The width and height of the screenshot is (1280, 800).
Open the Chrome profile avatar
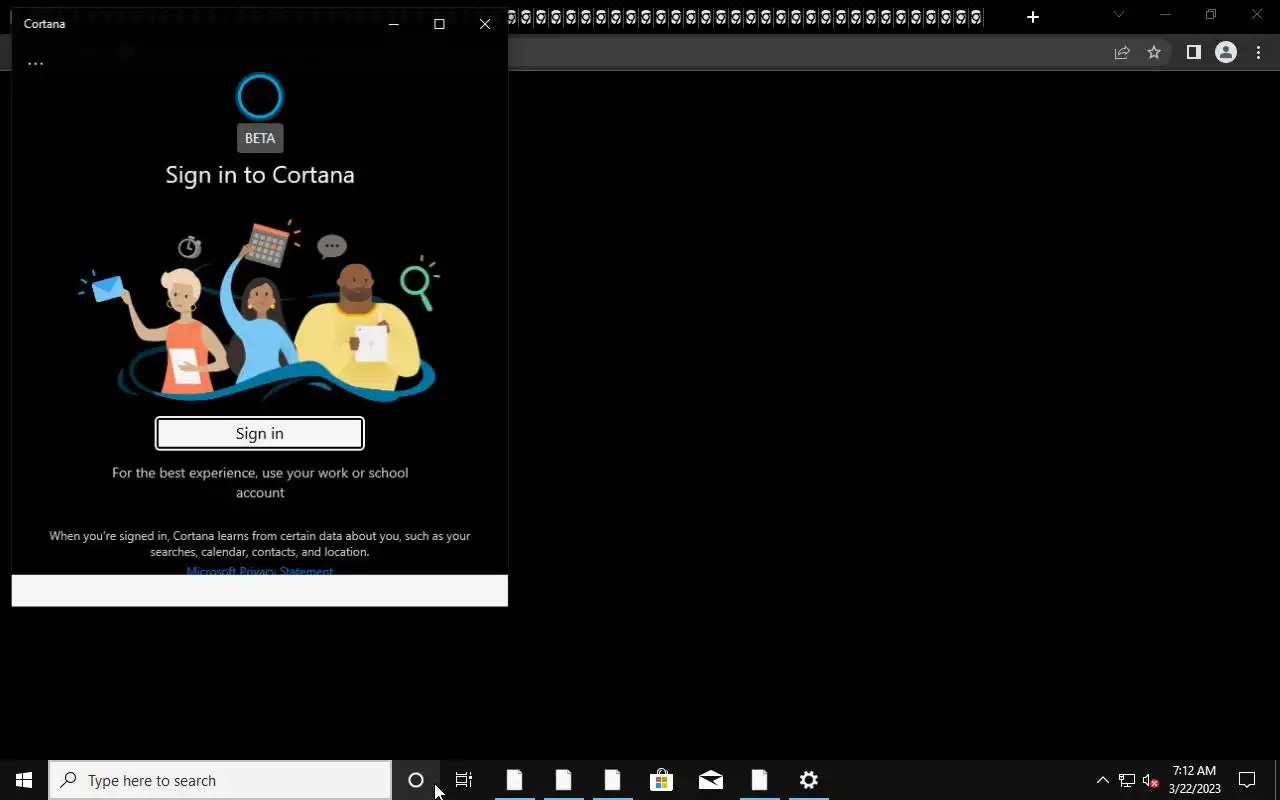click(1226, 53)
